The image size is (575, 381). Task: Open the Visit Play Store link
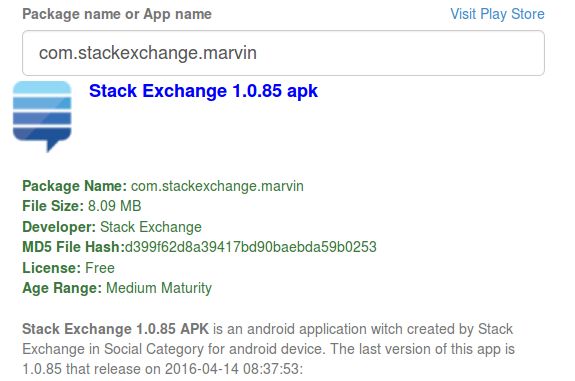click(x=497, y=14)
